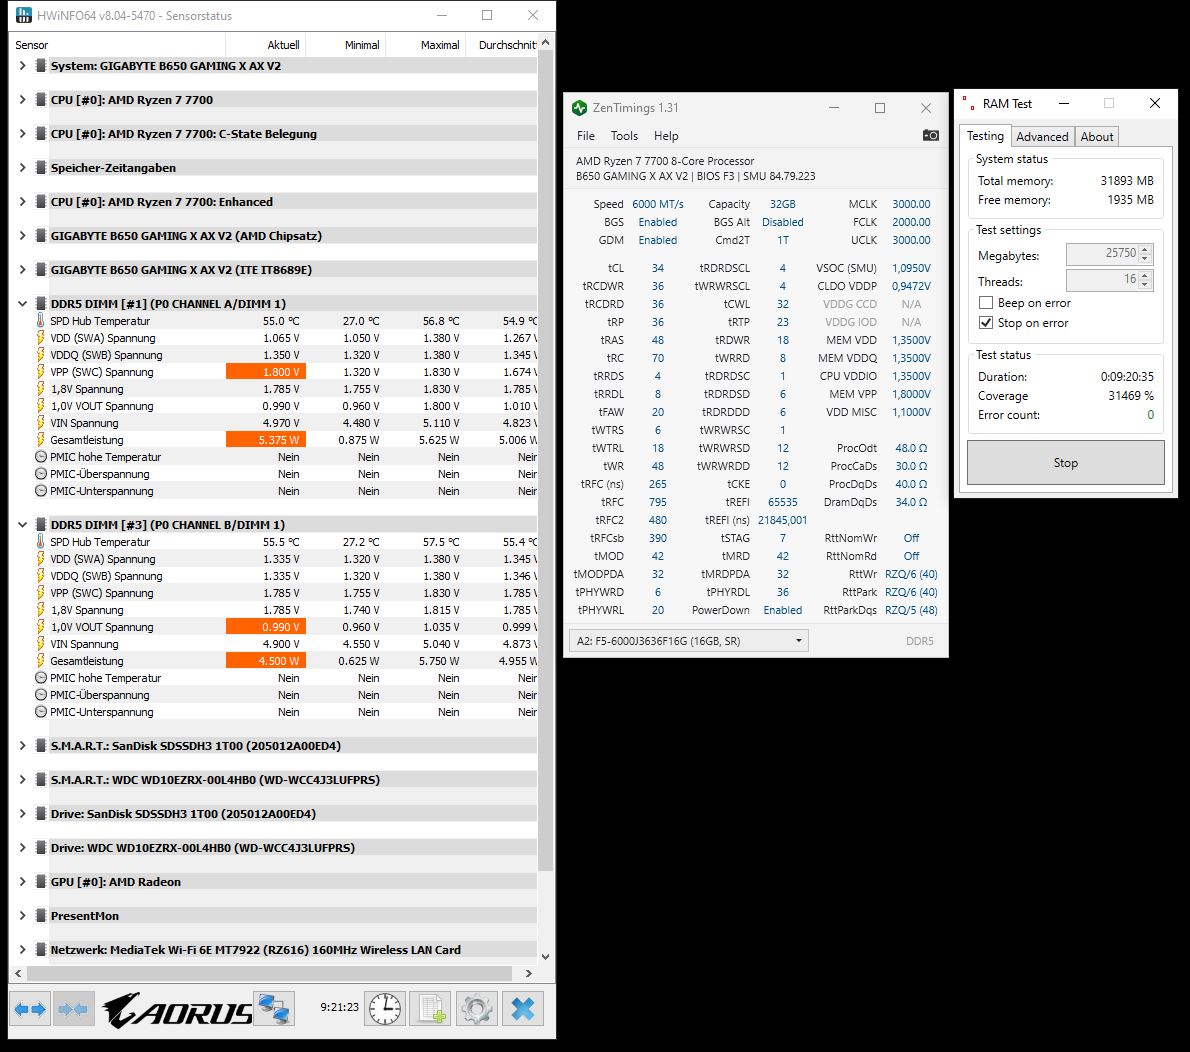This screenshot has width=1190, height=1052.
Task: Open the HWiNFO remote network monitoring icon
Action: pyautogui.click(x=273, y=1009)
